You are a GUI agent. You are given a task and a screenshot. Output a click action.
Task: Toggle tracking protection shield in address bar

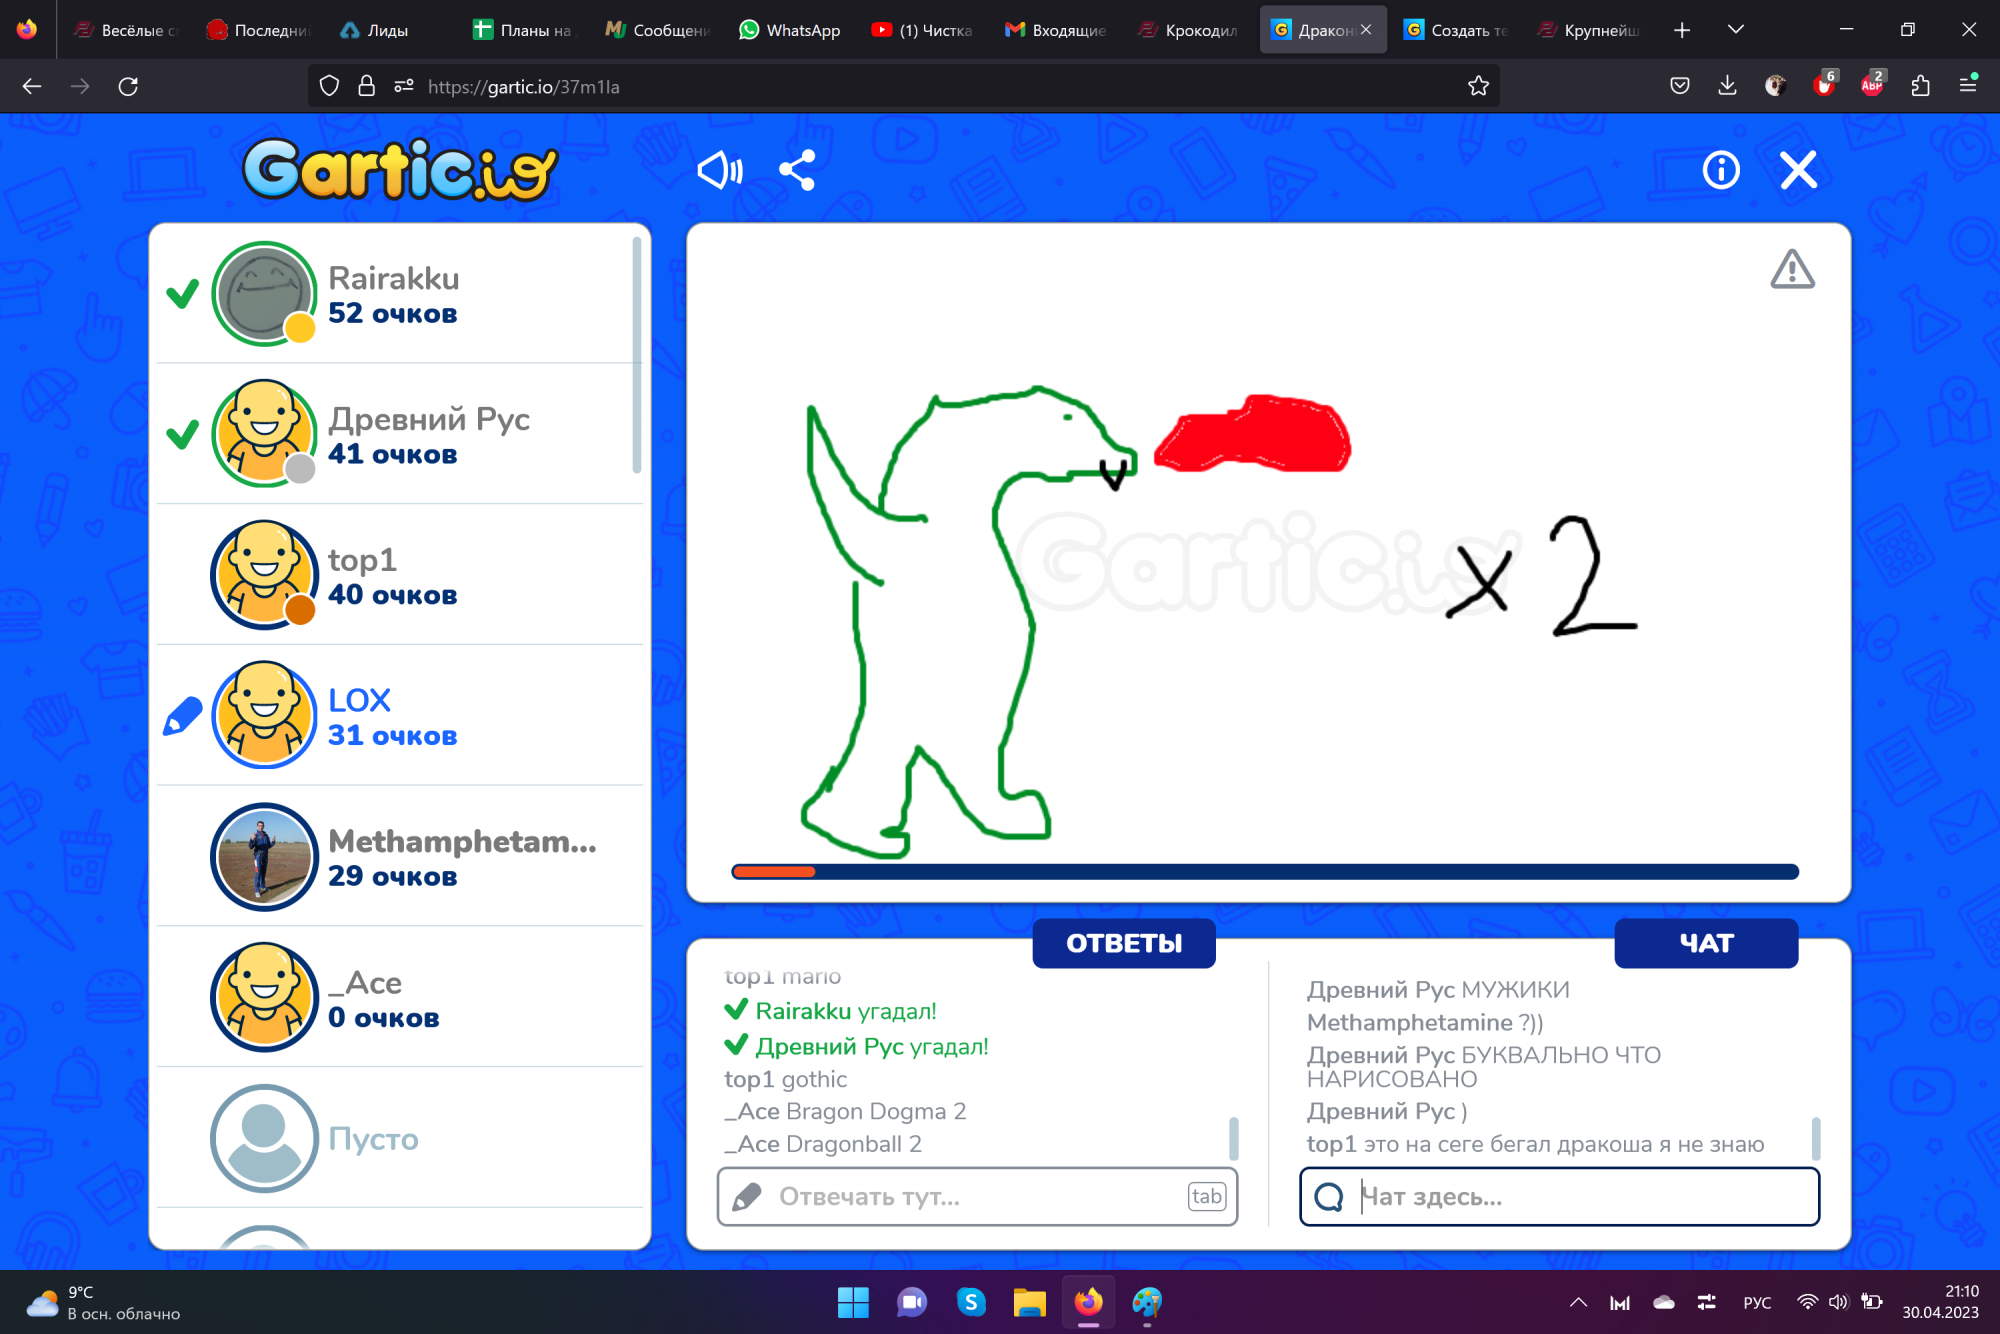tap(329, 86)
